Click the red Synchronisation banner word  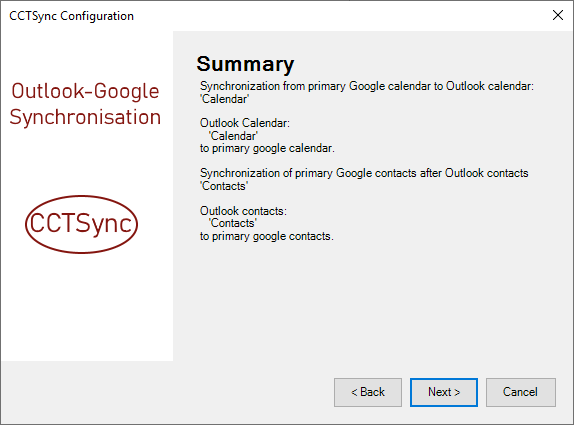[85, 118]
